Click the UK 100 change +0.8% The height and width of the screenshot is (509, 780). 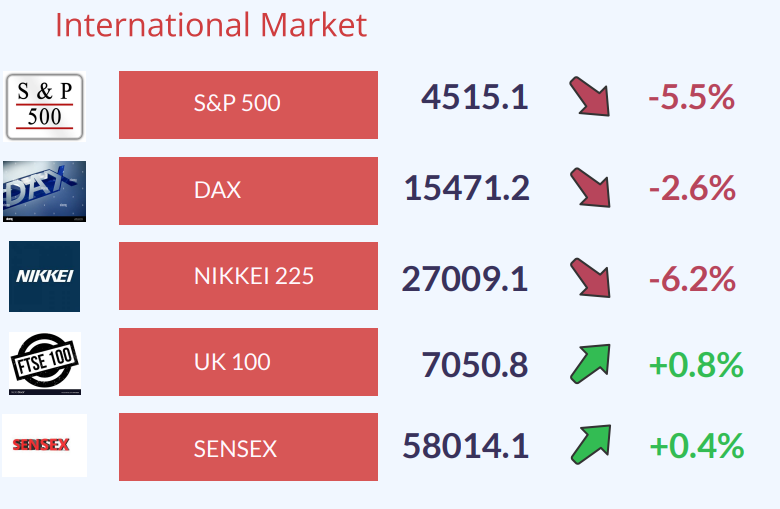point(696,365)
